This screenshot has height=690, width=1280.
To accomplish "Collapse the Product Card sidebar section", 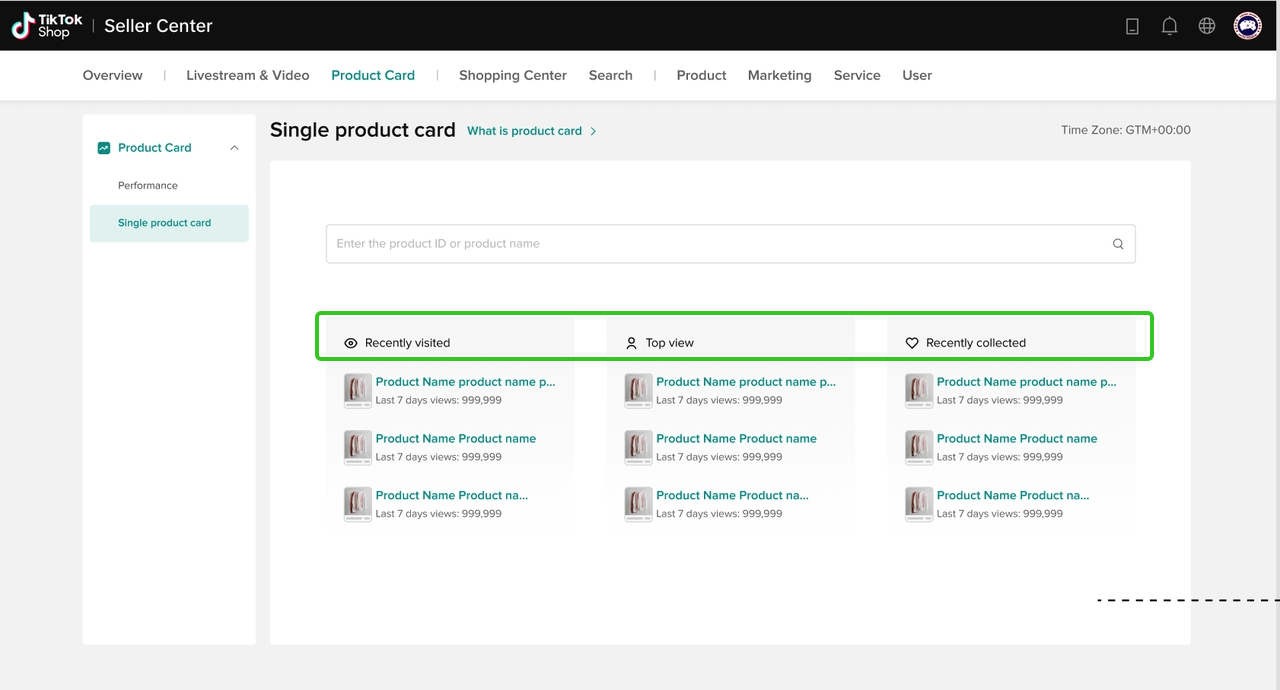I will (x=234, y=148).
